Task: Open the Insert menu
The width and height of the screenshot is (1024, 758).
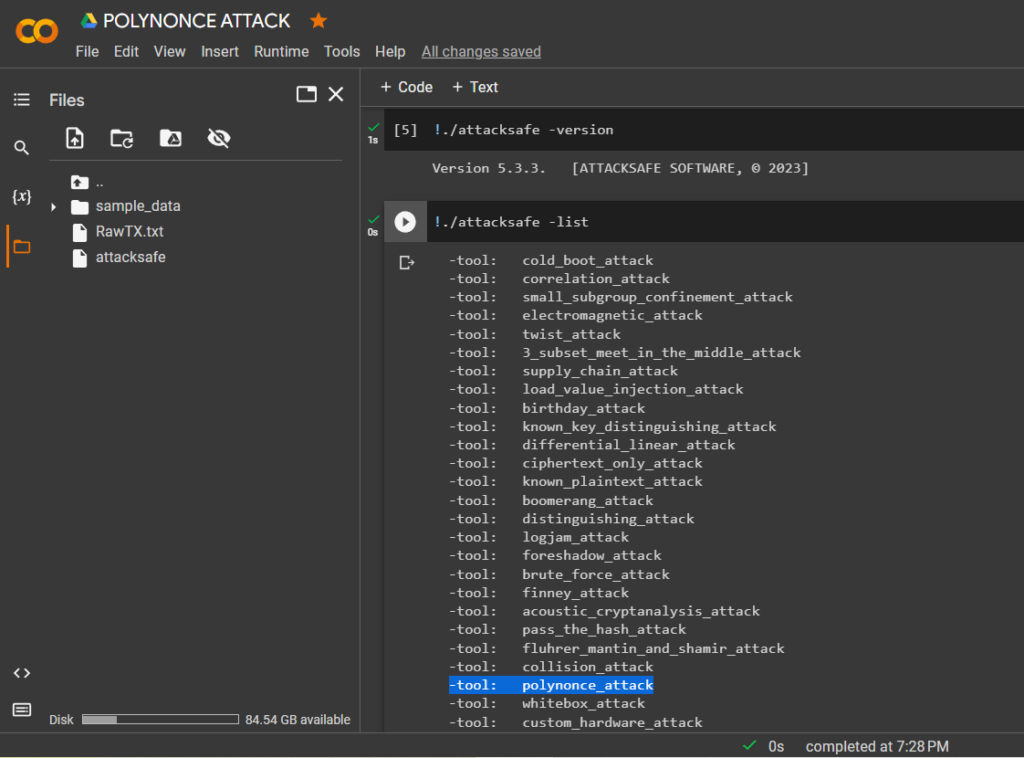Action: click(219, 52)
